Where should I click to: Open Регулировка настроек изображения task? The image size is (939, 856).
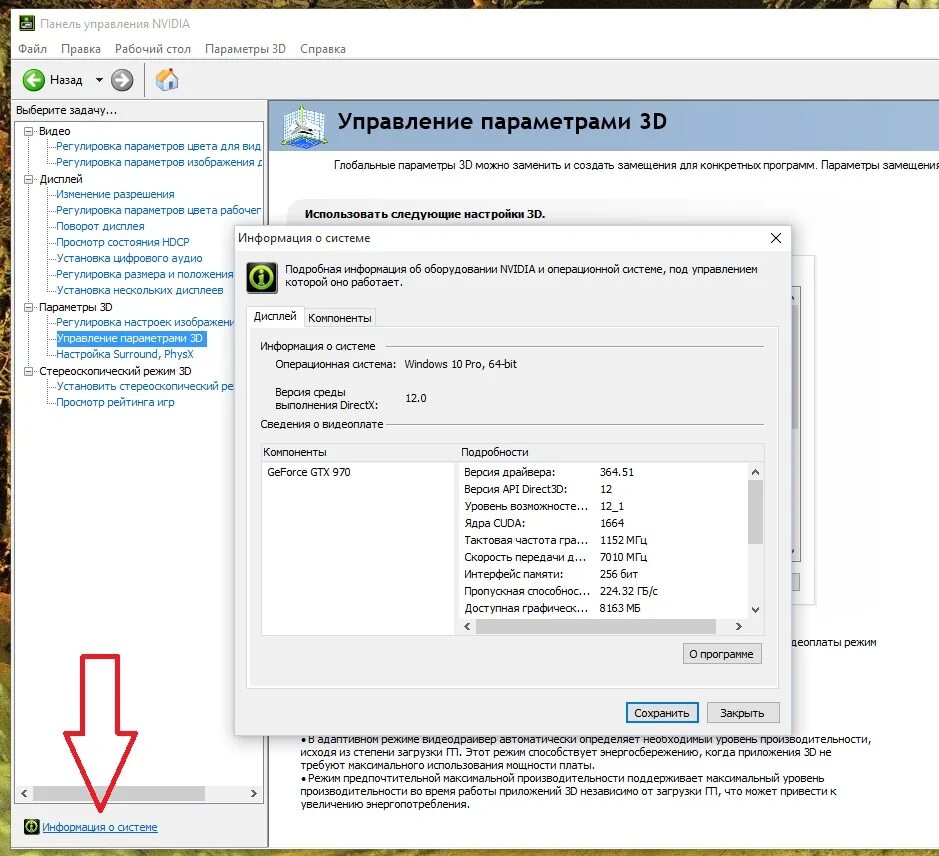(x=144, y=322)
